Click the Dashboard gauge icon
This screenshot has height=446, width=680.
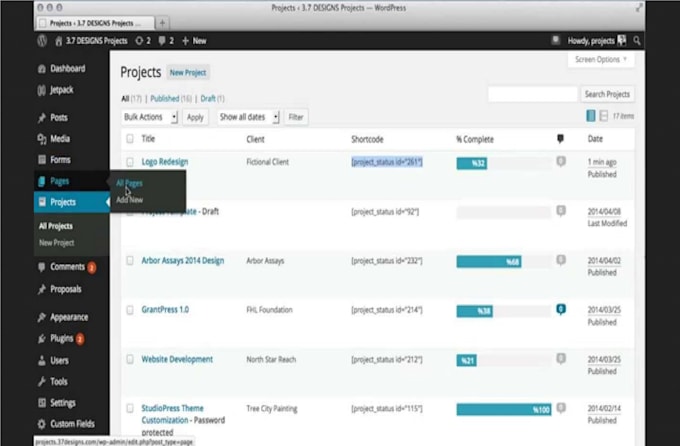point(42,69)
